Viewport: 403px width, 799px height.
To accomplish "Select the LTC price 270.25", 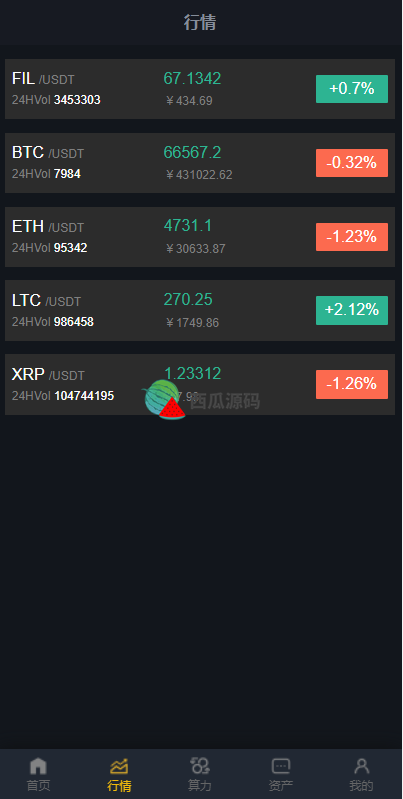I will point(188,299).
